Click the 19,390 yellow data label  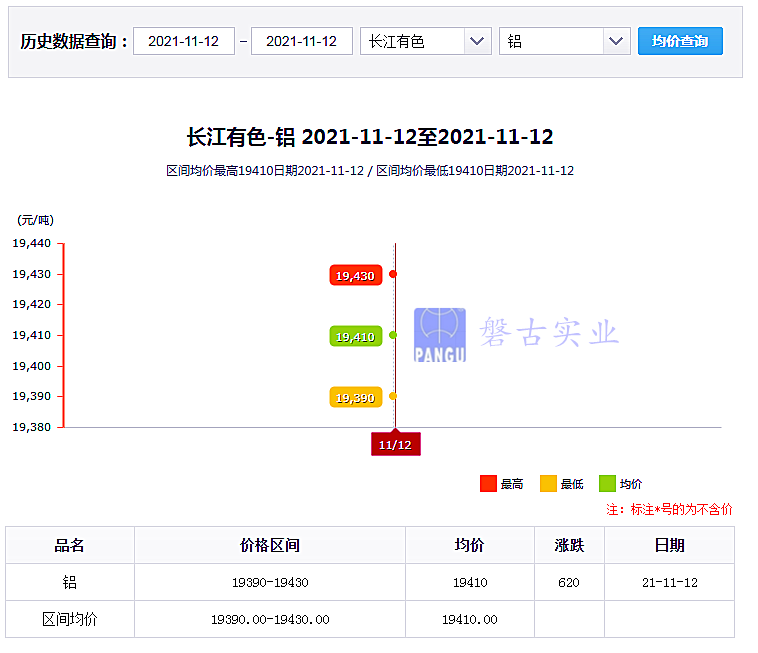[356, 397]
